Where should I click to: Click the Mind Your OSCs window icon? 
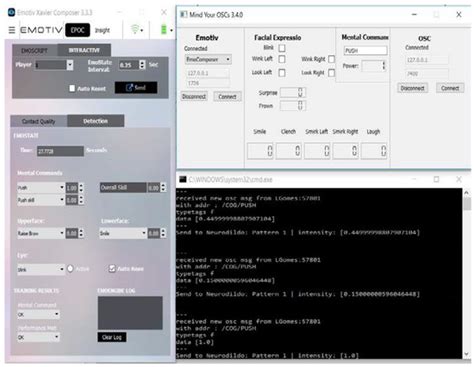184,15
